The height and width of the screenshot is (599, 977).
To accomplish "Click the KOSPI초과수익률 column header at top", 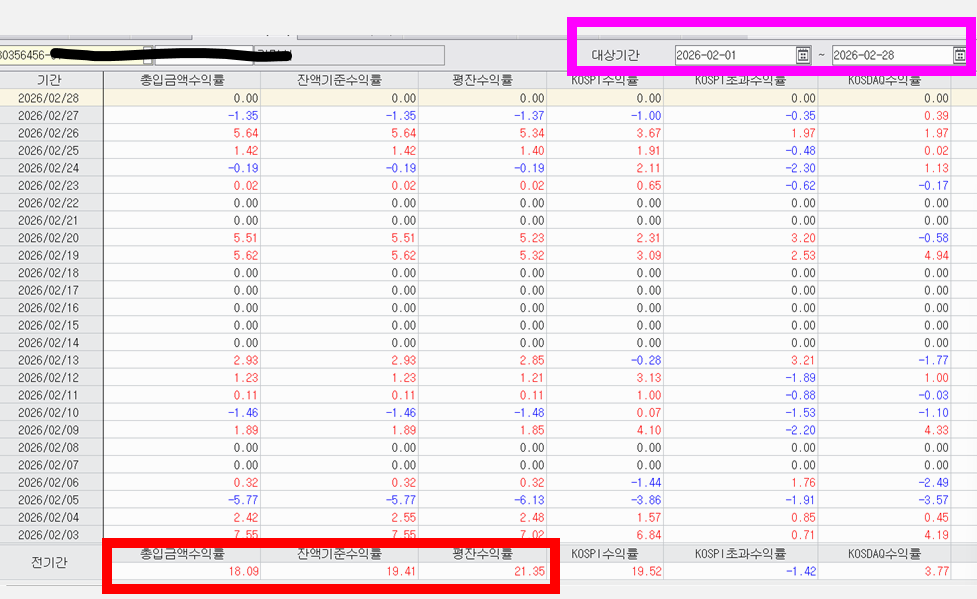I will pos(740,80).
